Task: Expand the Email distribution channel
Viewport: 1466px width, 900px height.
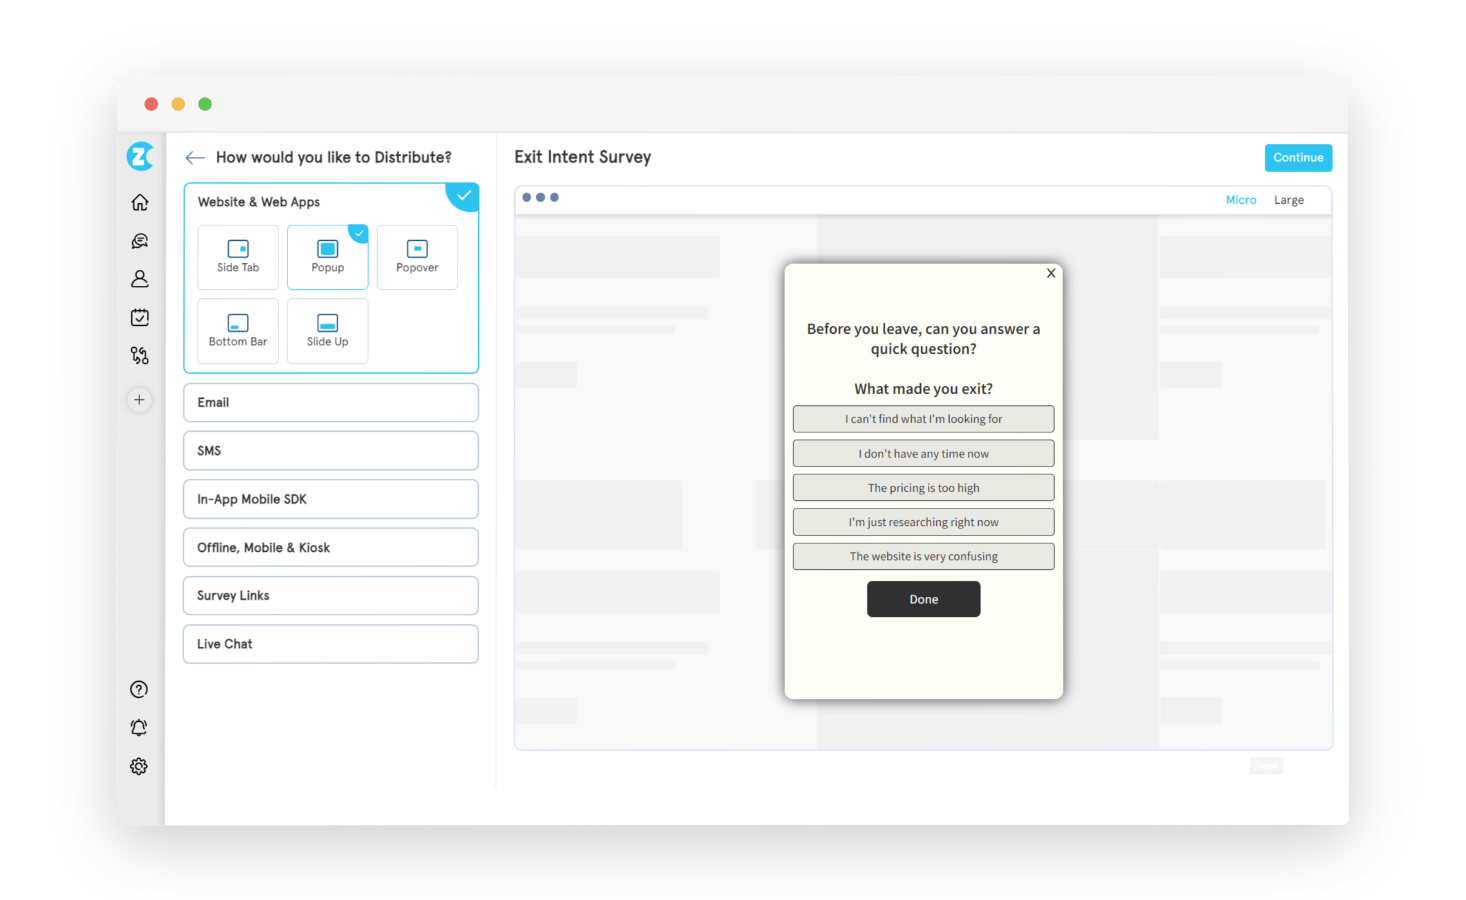Action: pyautogui.click(x=330, y=402)
